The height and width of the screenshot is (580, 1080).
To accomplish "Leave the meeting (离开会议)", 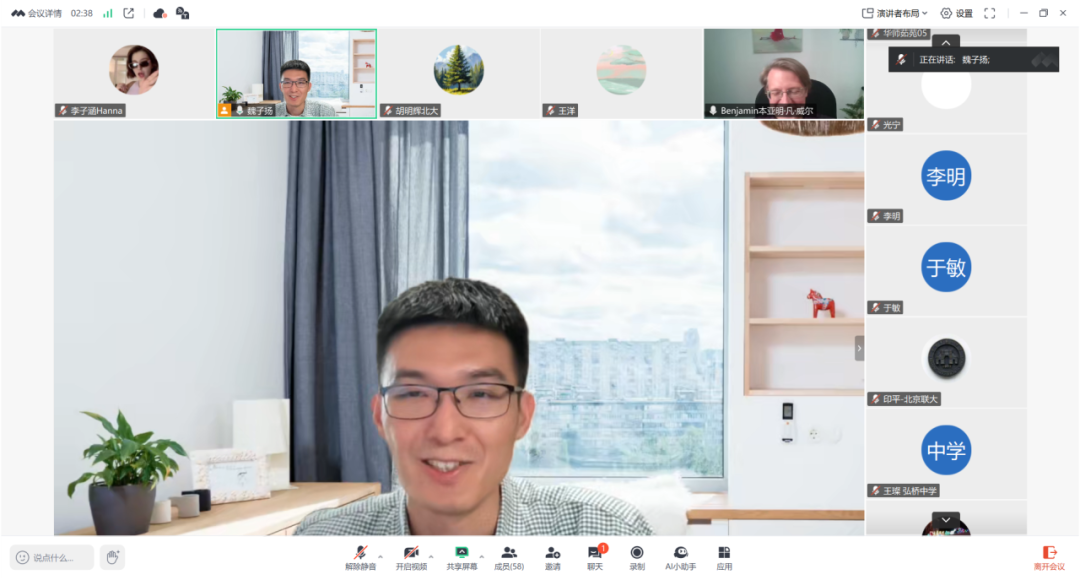I will pos(1049,557).
